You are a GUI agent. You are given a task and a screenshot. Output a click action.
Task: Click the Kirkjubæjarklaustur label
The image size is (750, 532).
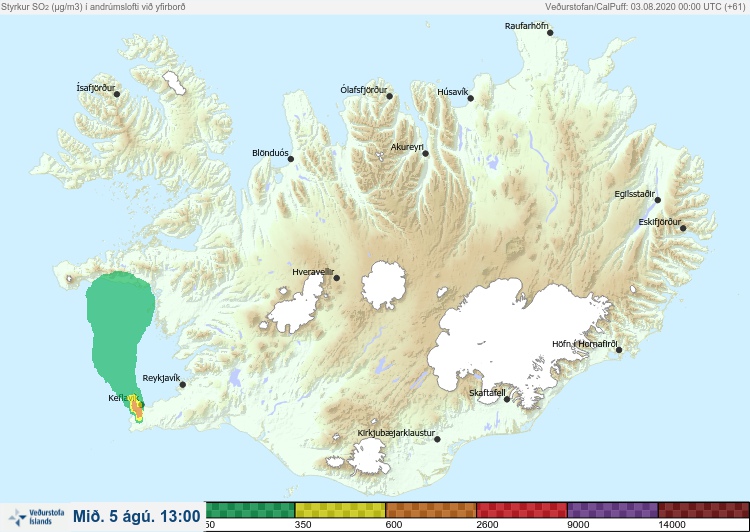tap(396, 433)
